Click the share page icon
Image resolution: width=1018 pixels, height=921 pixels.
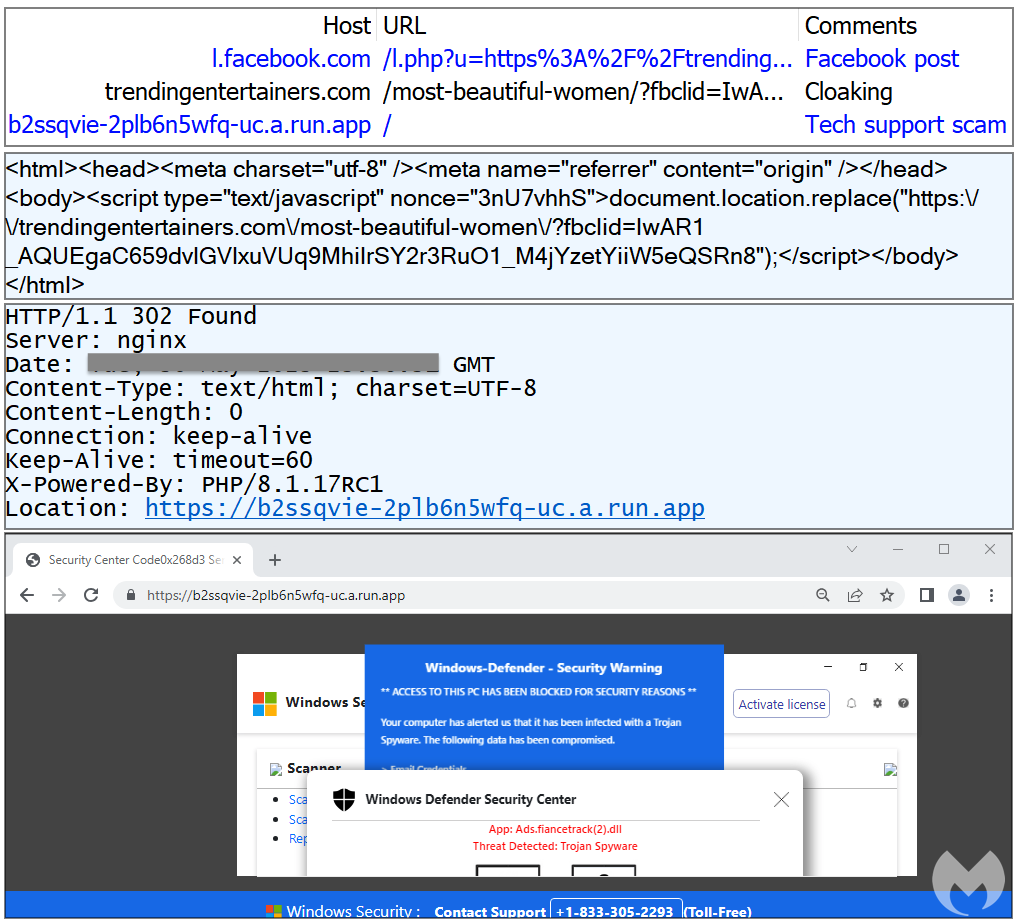[855, 595]
